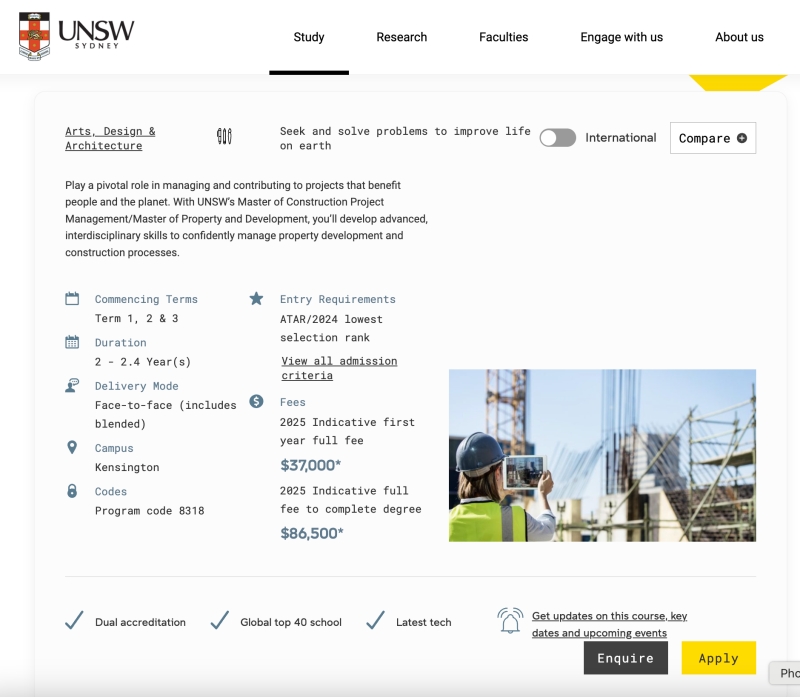
Task: Click the Duration calendar grid icon
Action: 72,342
